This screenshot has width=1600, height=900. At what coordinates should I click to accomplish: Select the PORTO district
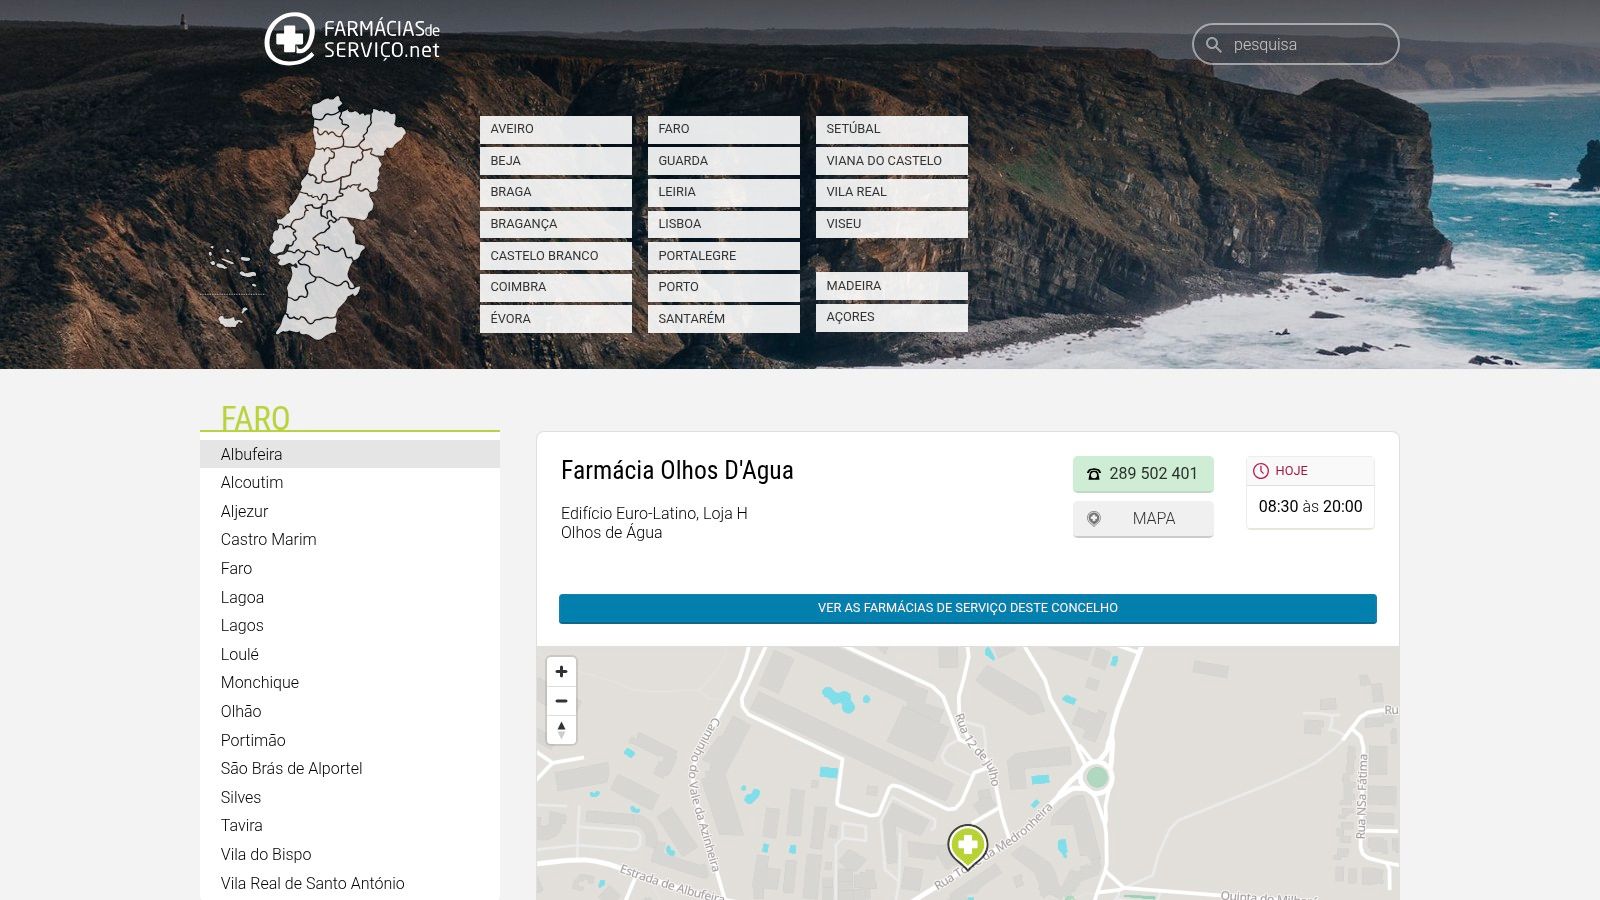point(723,287)
